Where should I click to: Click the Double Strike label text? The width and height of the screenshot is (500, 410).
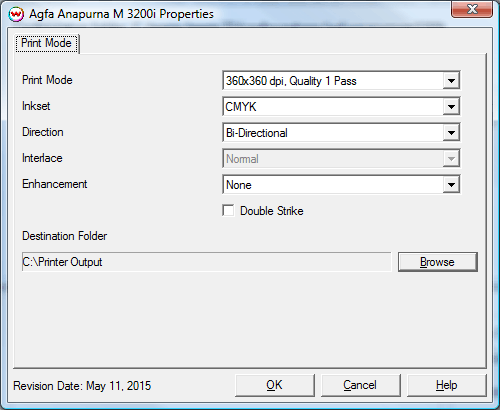point(272,211)
